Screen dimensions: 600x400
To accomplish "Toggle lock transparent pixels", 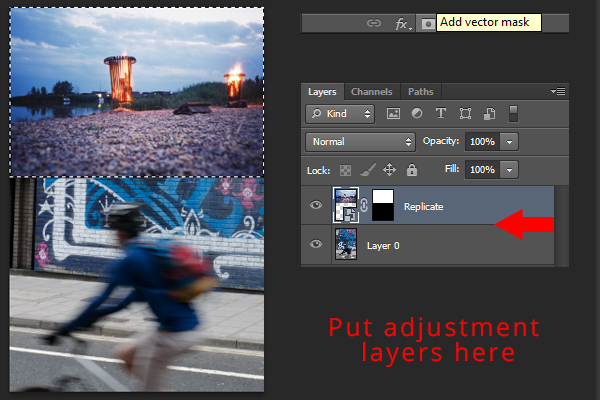I will (x=345, y=170).
